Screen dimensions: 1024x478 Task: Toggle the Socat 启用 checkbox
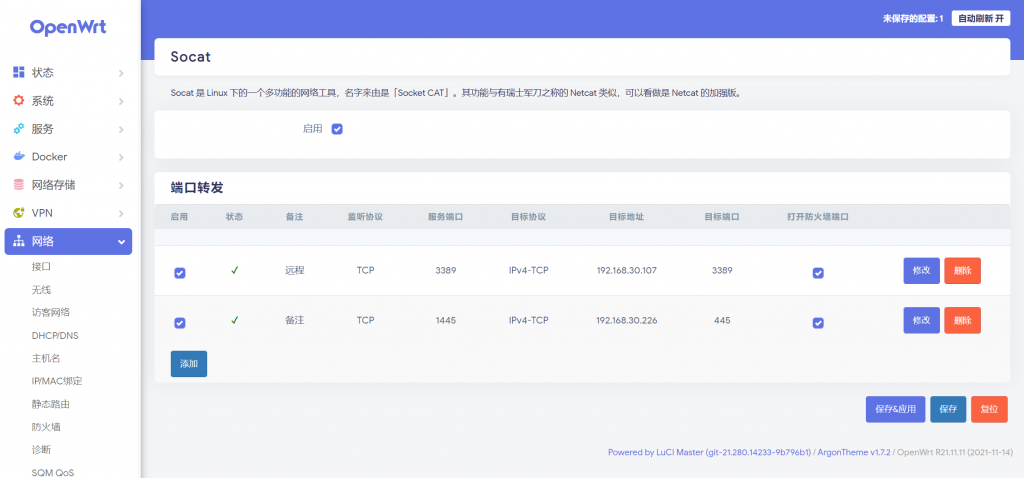337,129
